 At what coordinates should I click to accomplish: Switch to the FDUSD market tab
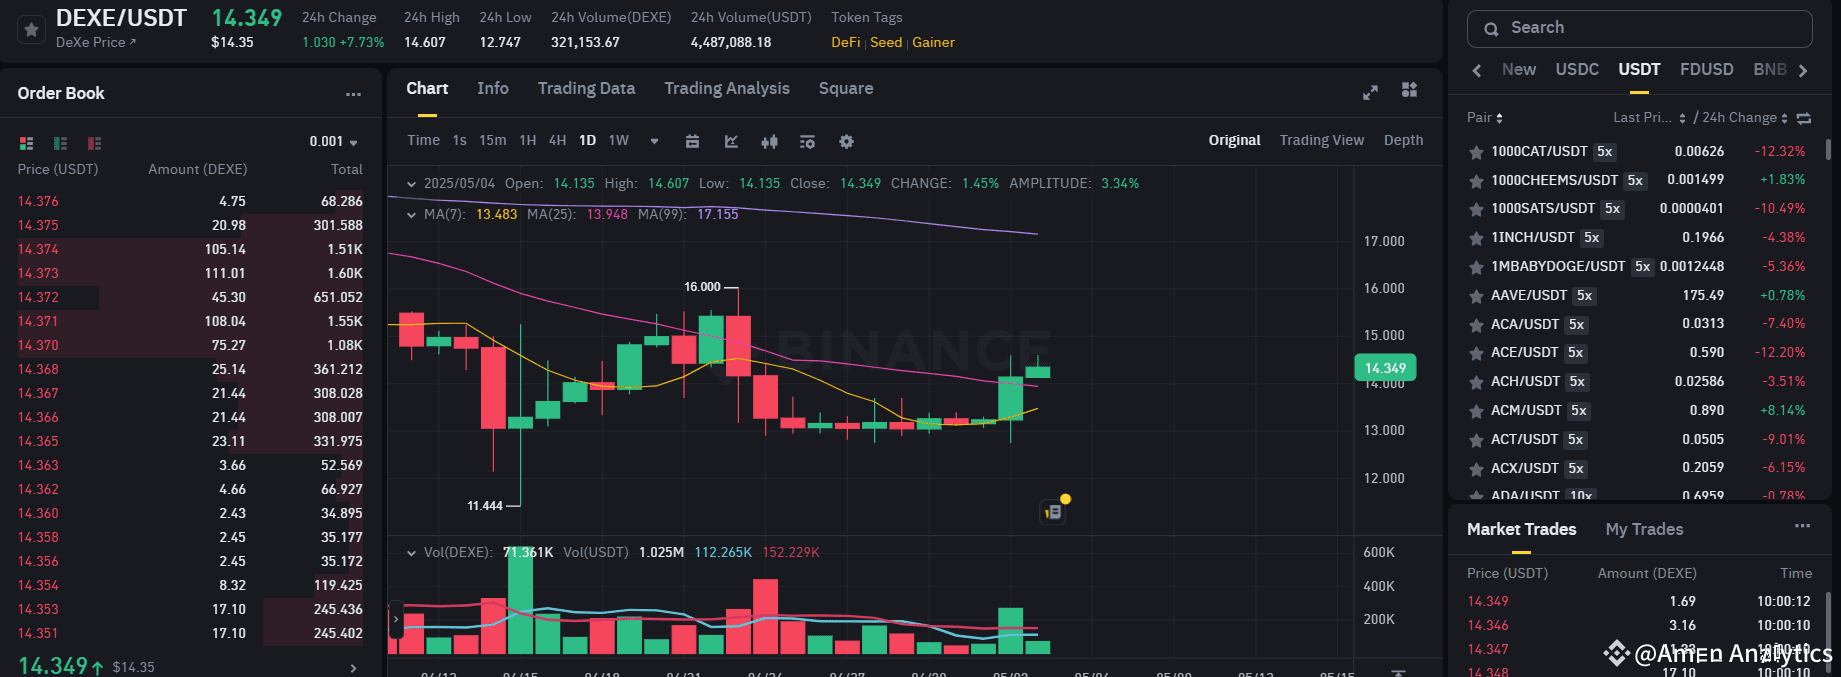tap(1706, 70)
